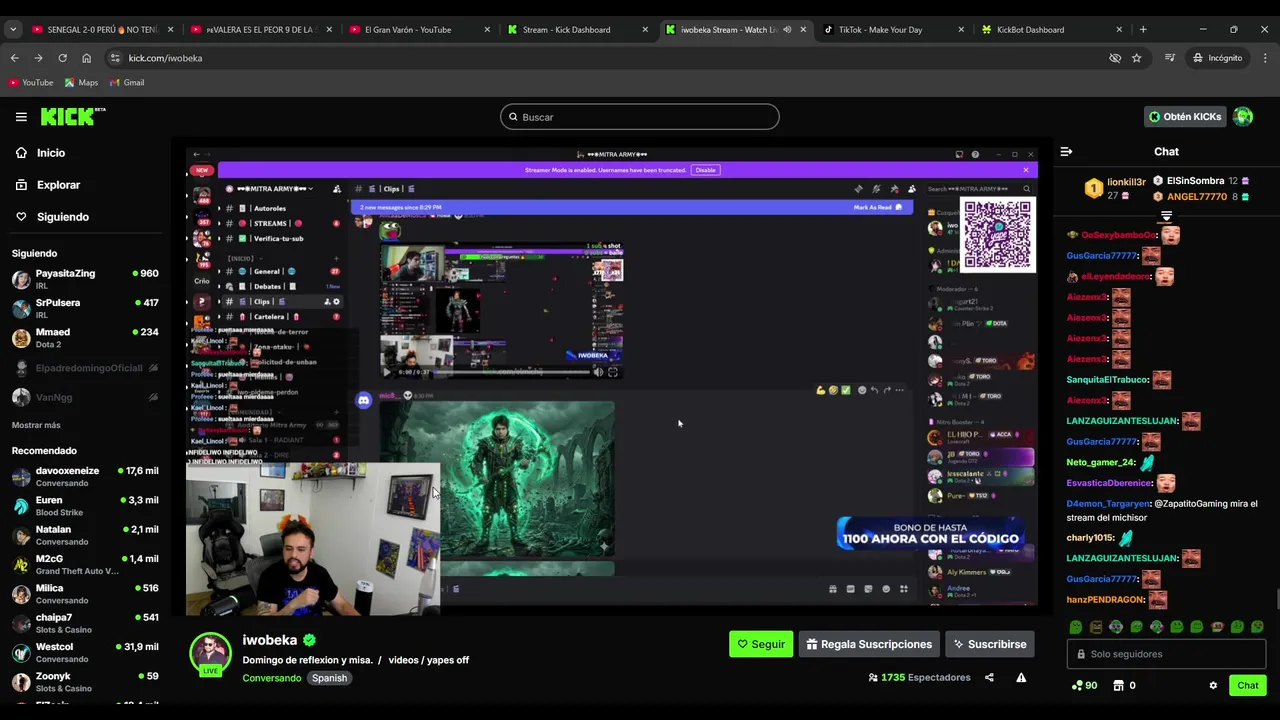The width and height of the screenshot is (1280, 720).
Task: Switch to KickBot Dashboard tab
Action: pos(1052,30)
